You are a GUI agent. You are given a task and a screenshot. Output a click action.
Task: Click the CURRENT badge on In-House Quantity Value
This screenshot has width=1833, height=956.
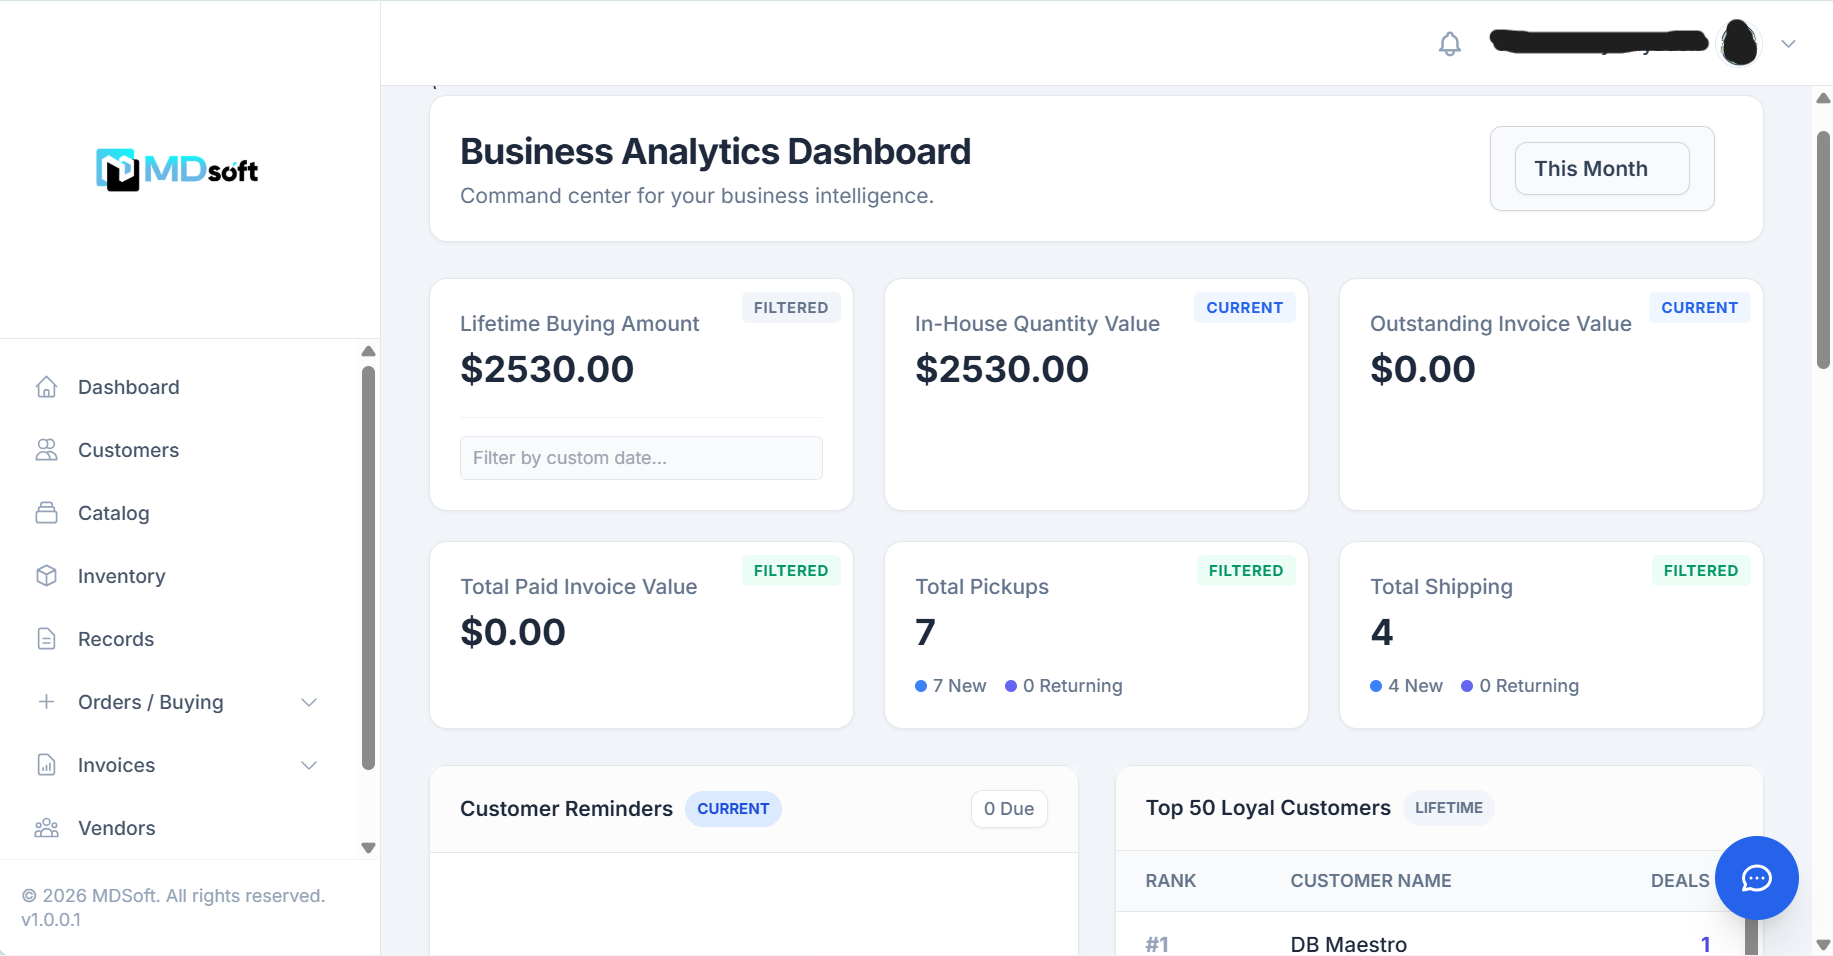1245,308
